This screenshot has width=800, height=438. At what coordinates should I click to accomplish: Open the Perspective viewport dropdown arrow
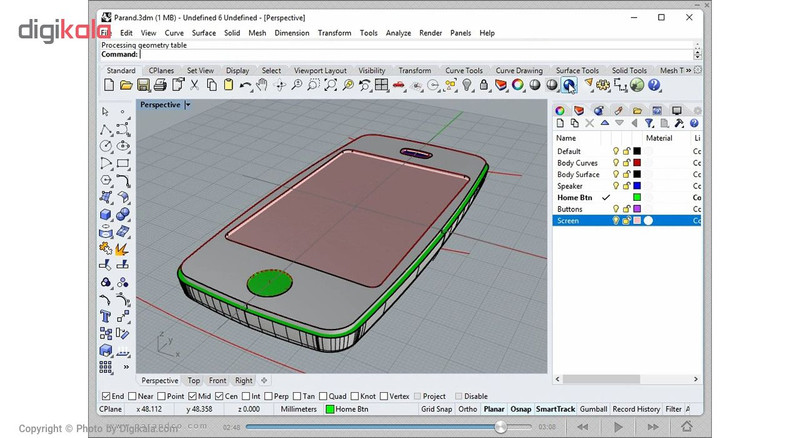click(x=188, y=105)
